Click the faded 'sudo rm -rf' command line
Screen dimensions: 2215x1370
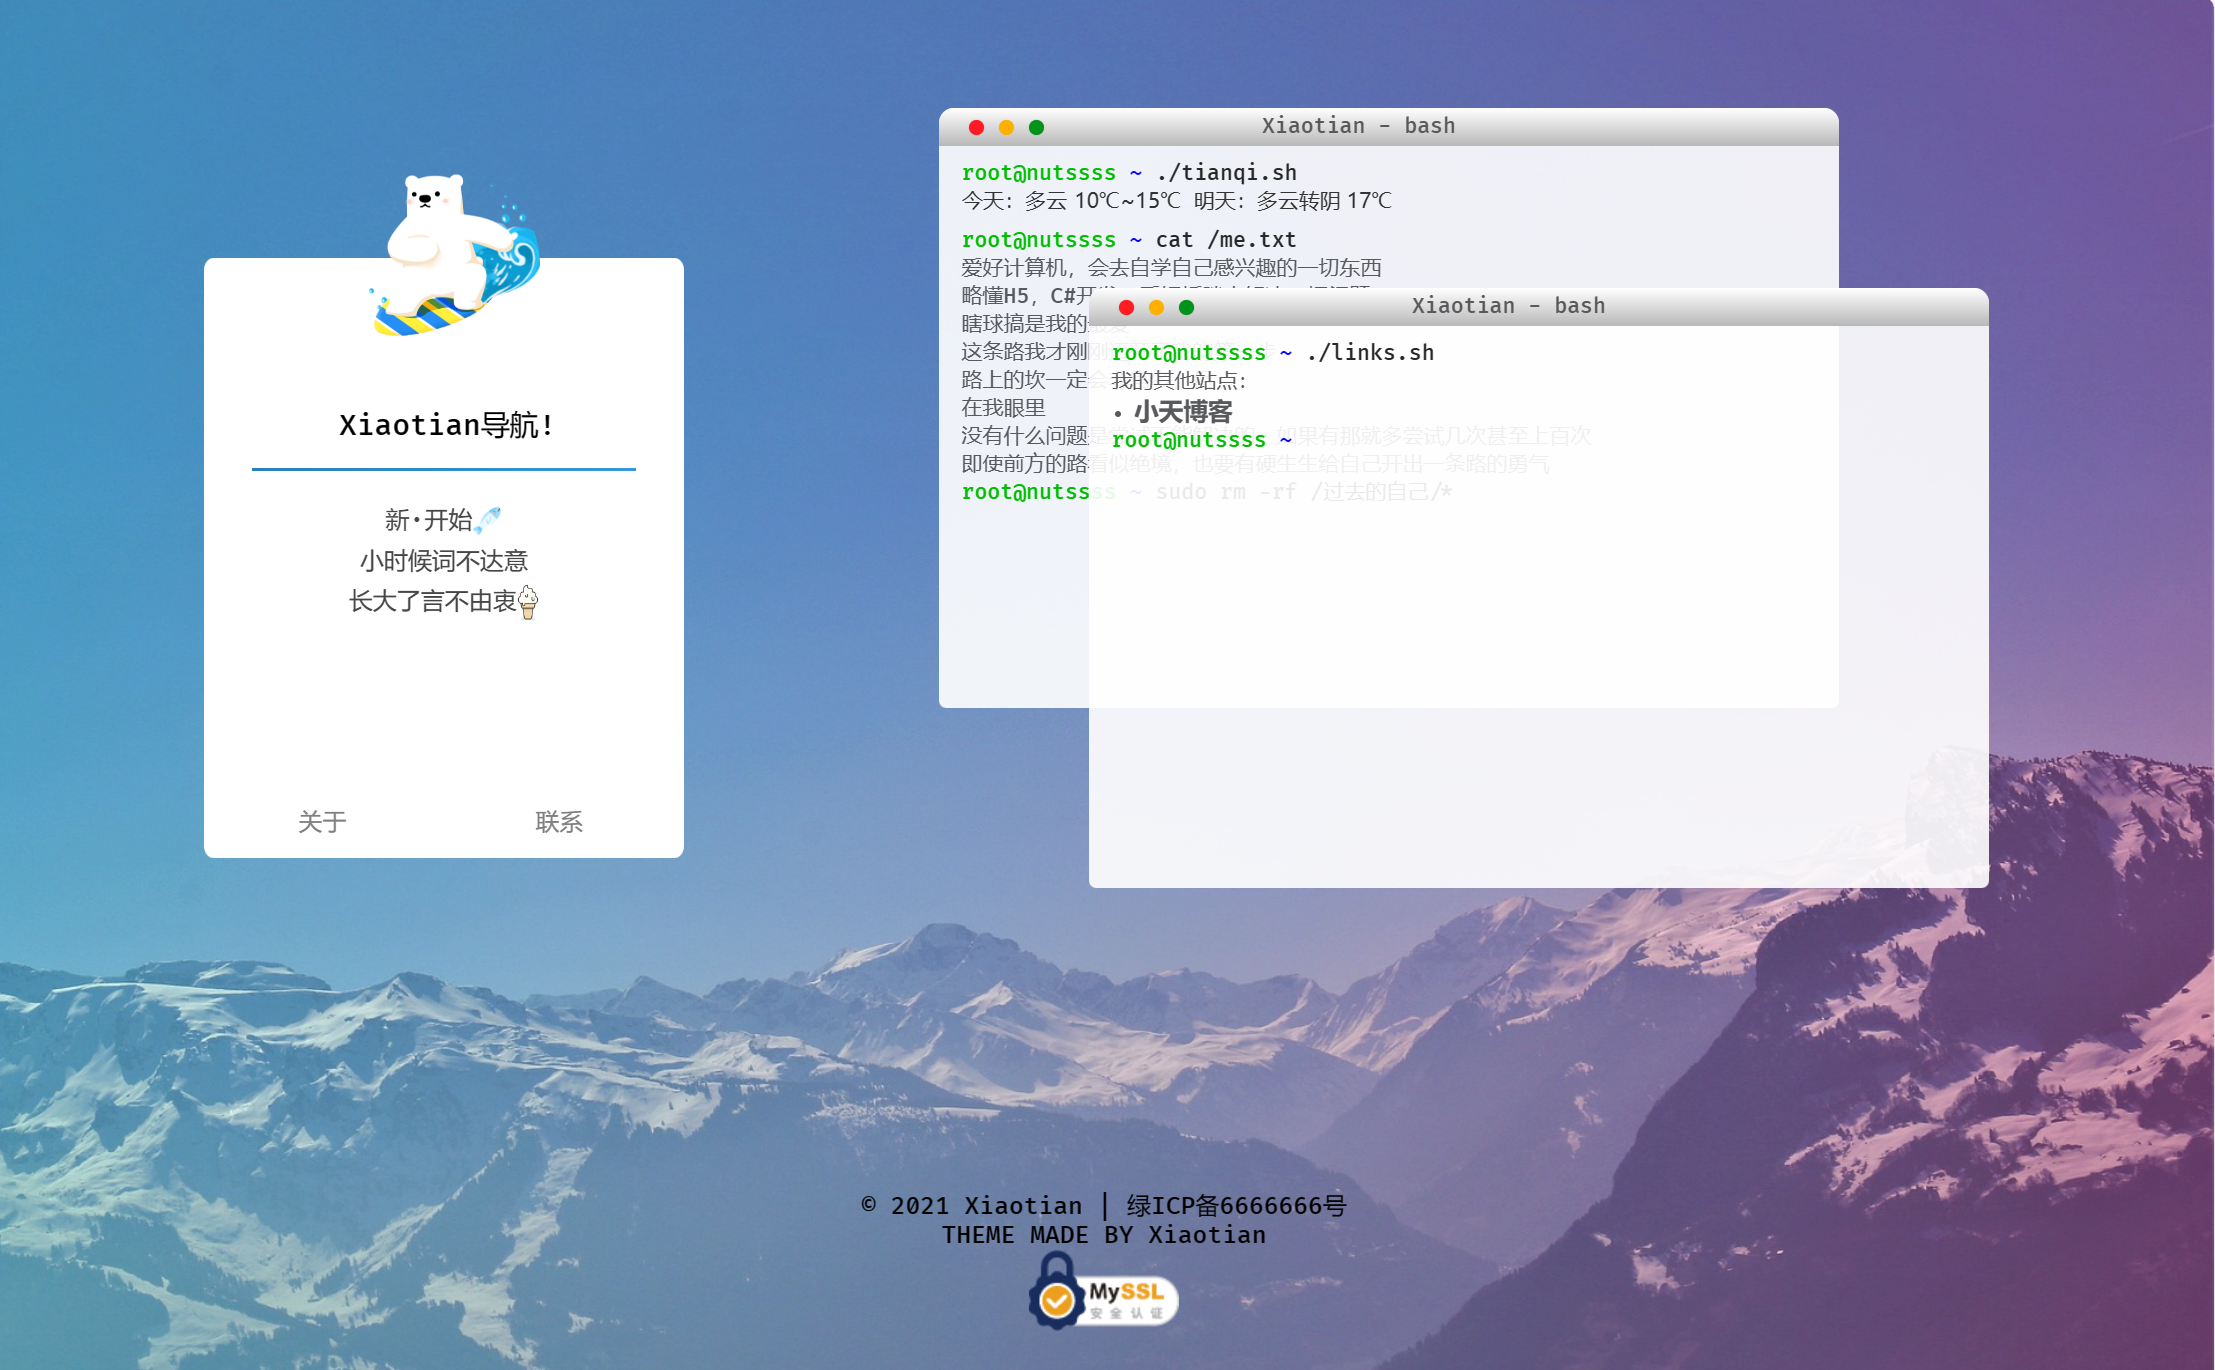pyautogui.click(x=1207, y=492)
